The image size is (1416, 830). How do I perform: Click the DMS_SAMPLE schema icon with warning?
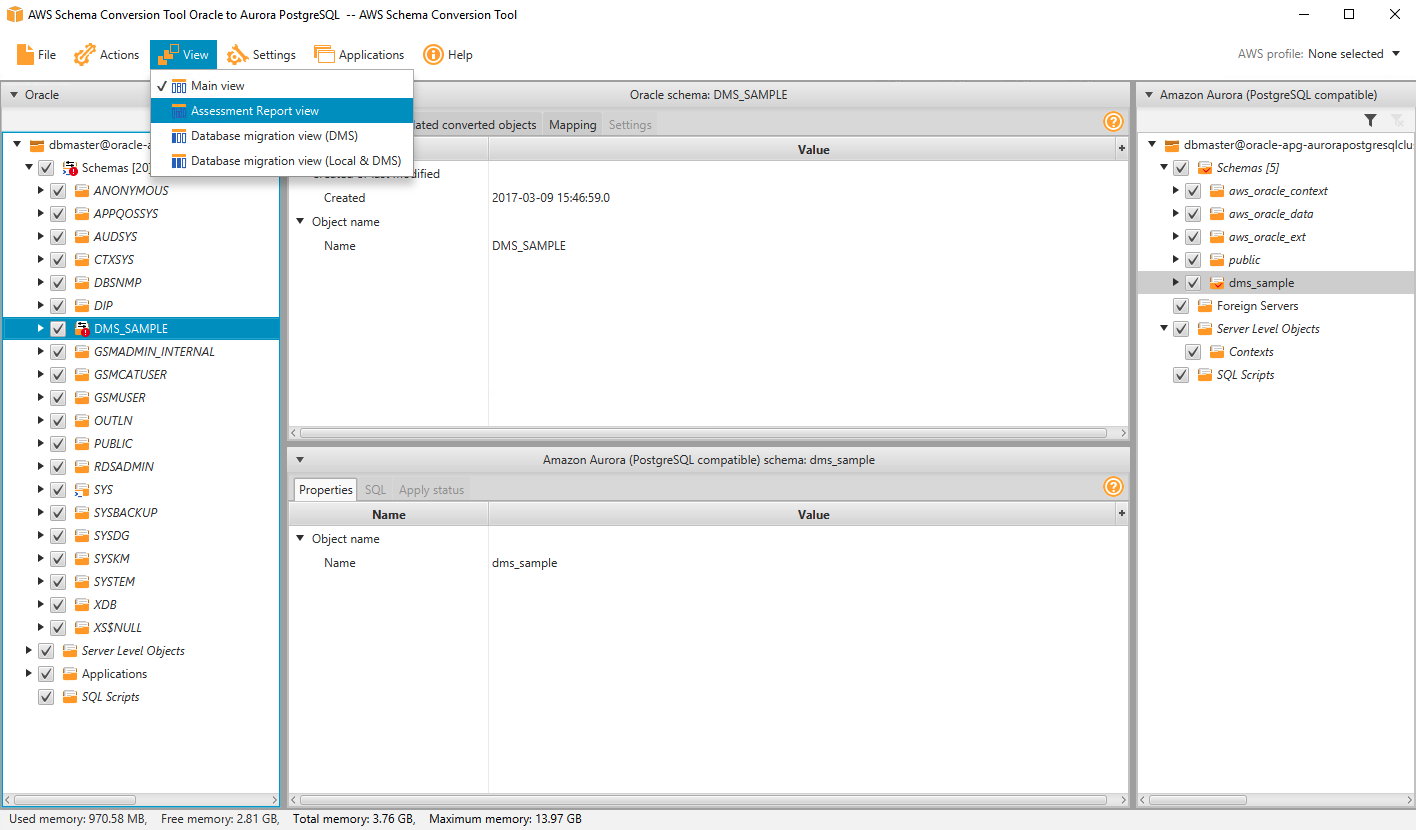point(83,329)
